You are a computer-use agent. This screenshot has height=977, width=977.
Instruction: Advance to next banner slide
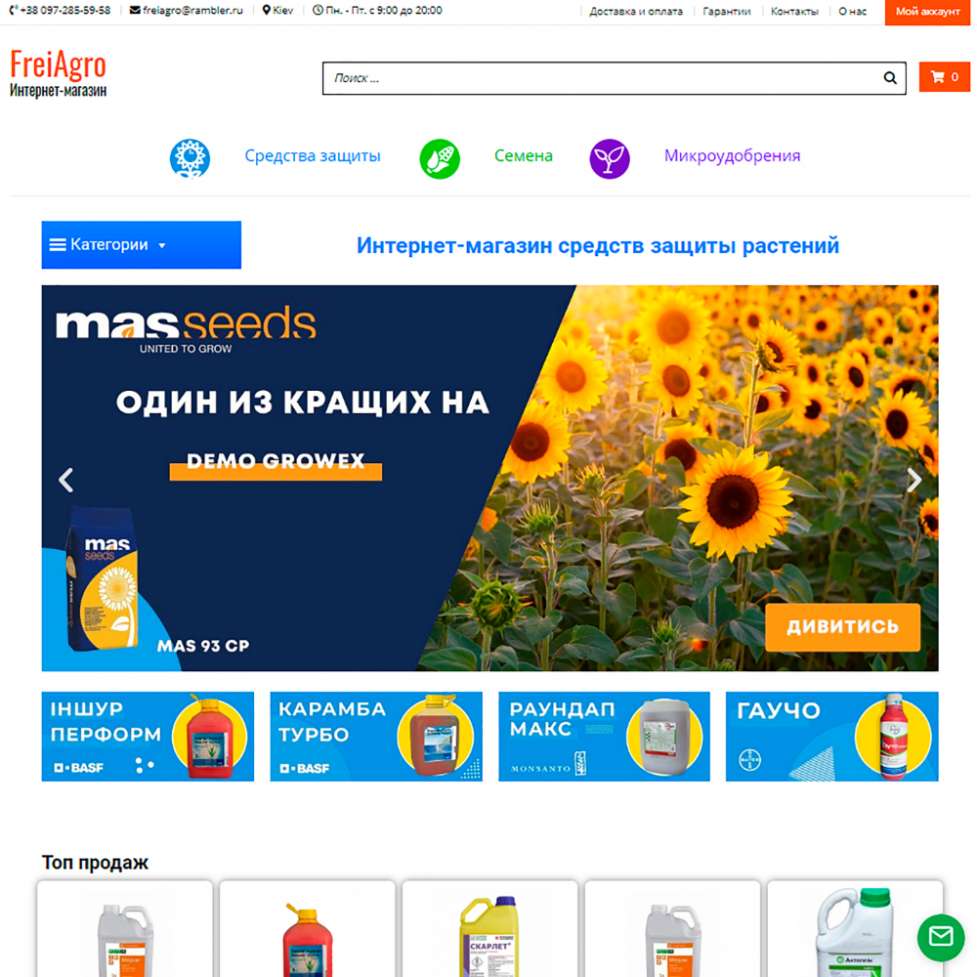pyautogui.click(x=913, y=480)
